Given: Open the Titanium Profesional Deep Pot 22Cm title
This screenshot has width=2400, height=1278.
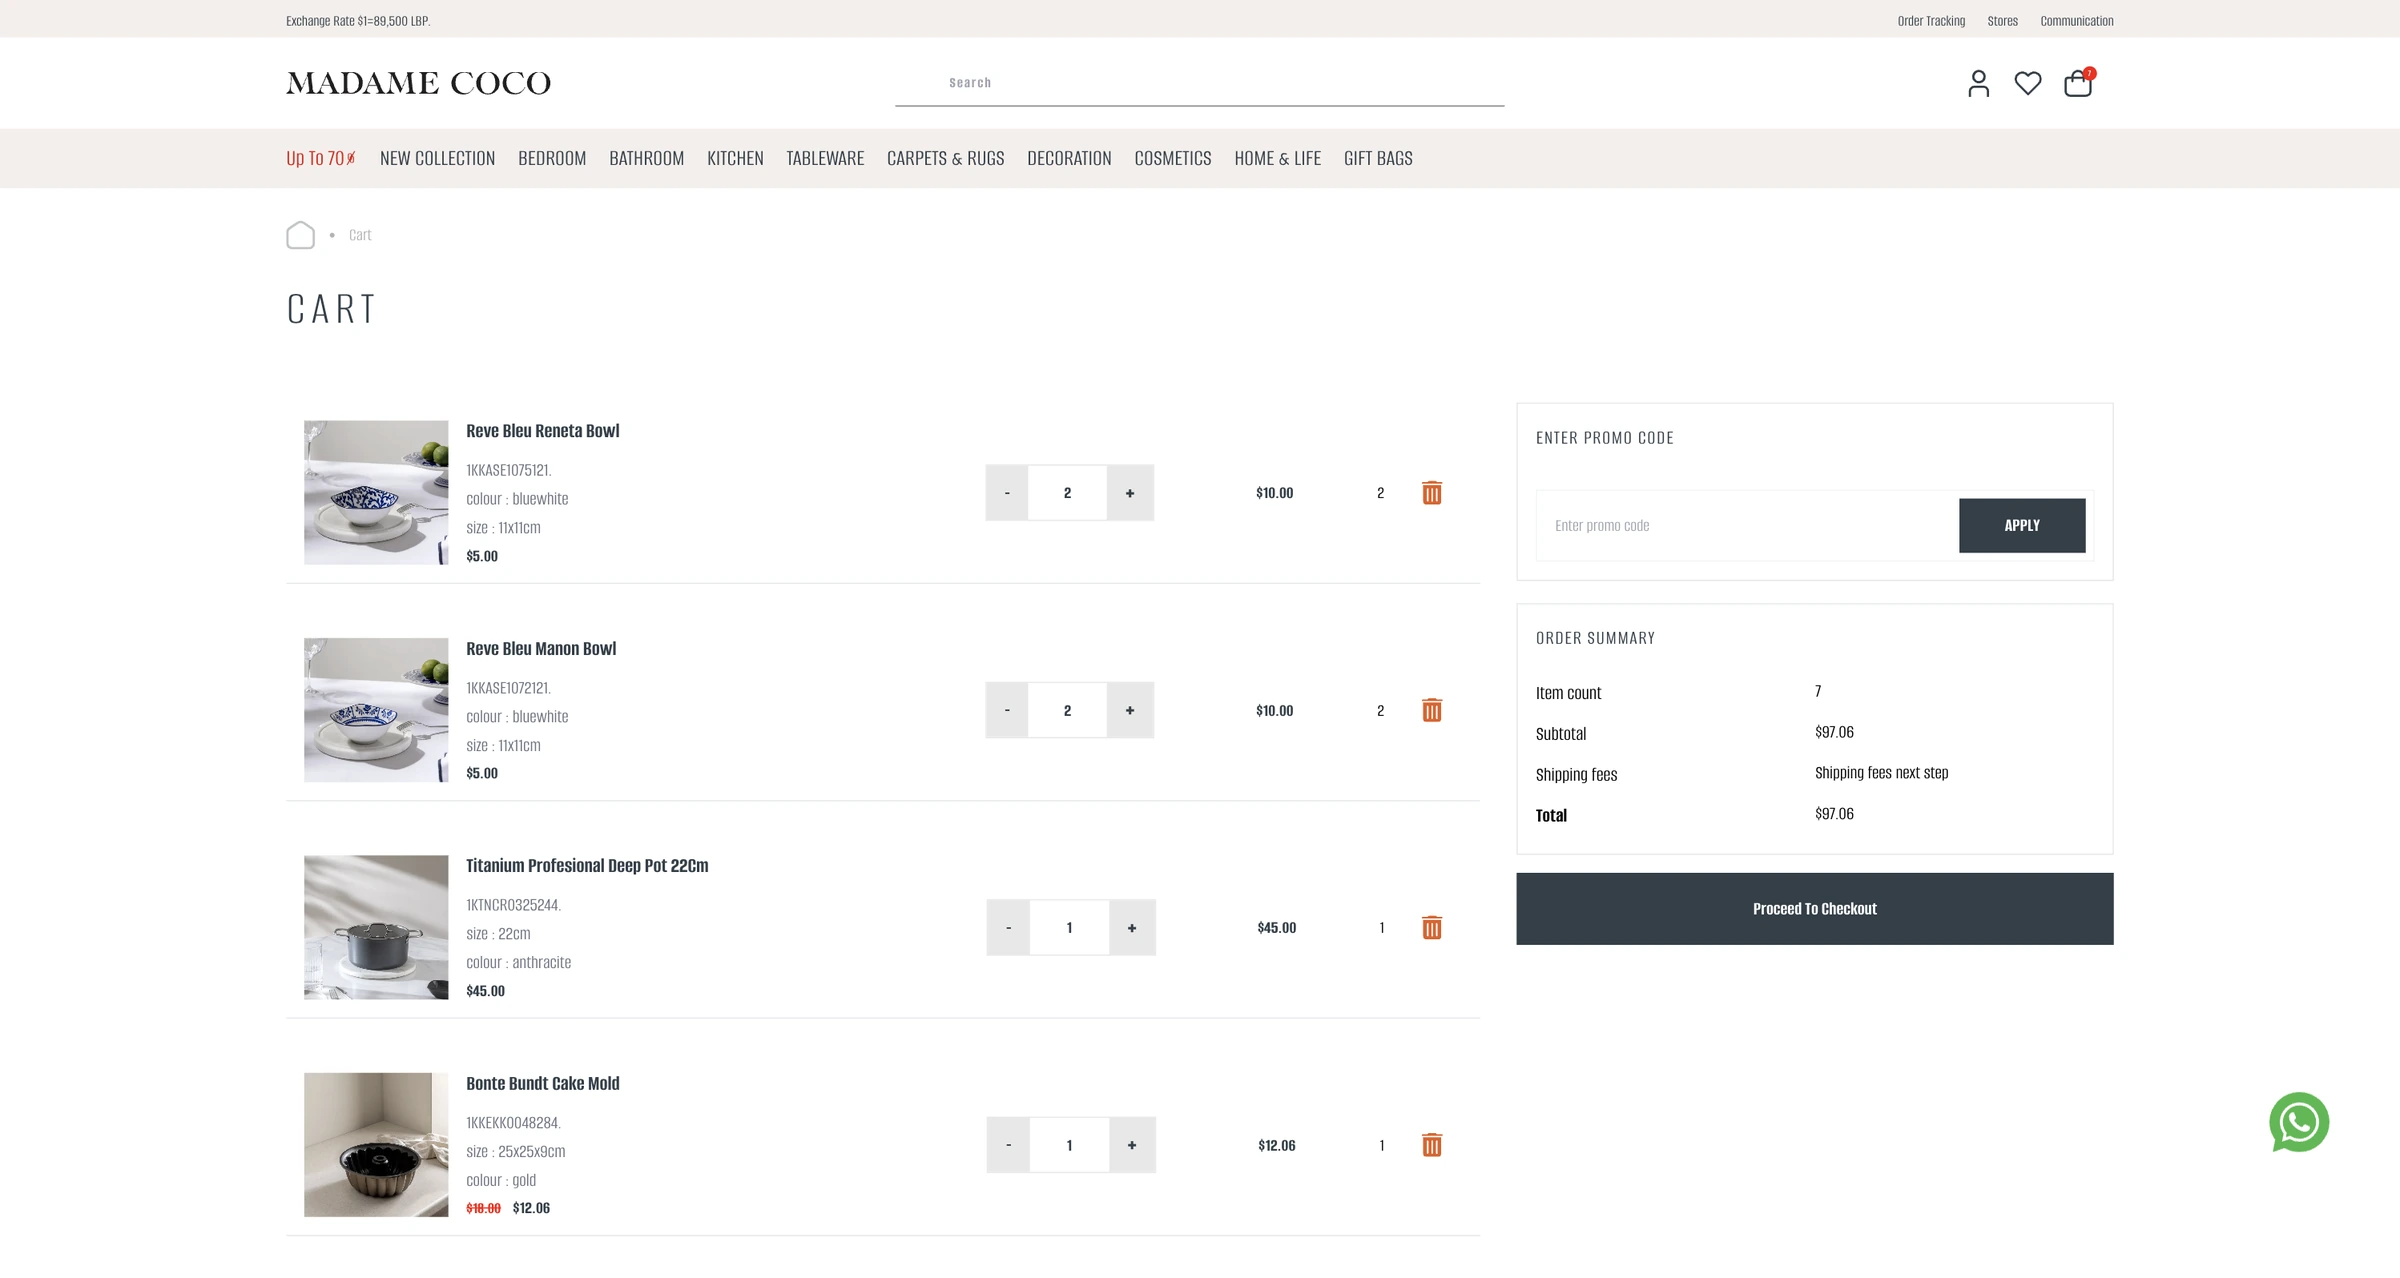Looking at the screenshot, I should (x=587, y=866).
